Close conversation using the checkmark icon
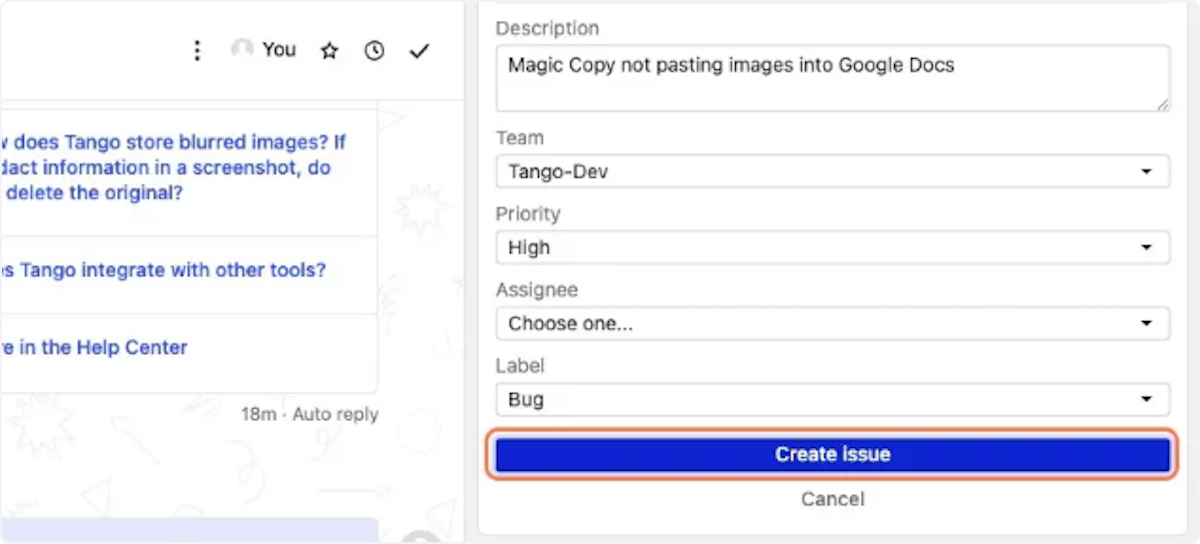The width and height of the screenshot is (1200, 544). tap(419, 51)
